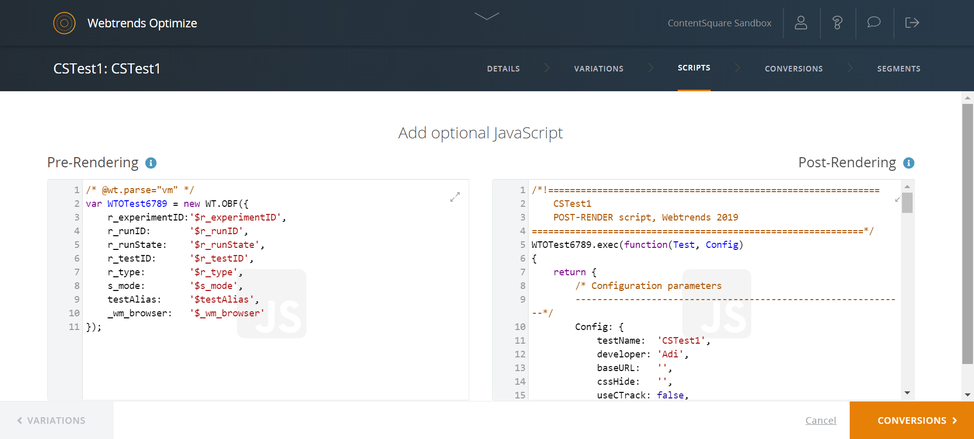Click the 'Config: {' line in Post-Rendering
Image resolution: width=974 pixels, height=439 pixels.
pos(598,327)
